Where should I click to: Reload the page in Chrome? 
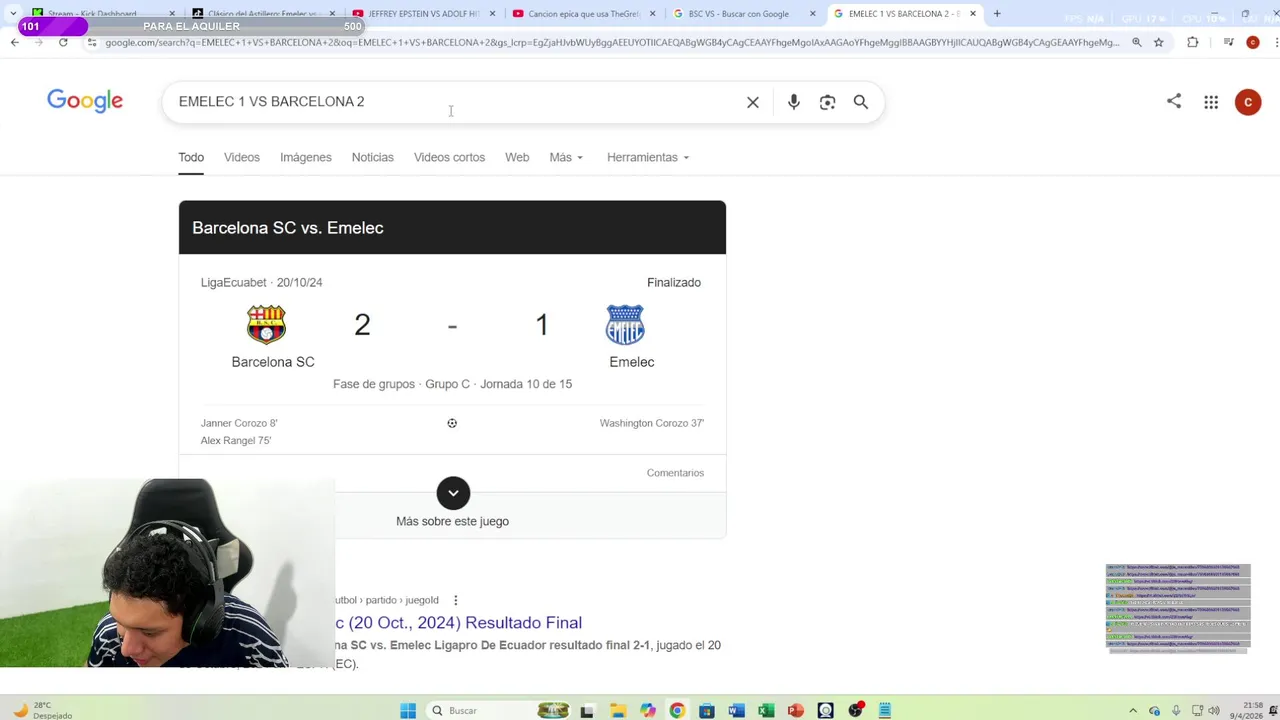click(x=63, y=42)
